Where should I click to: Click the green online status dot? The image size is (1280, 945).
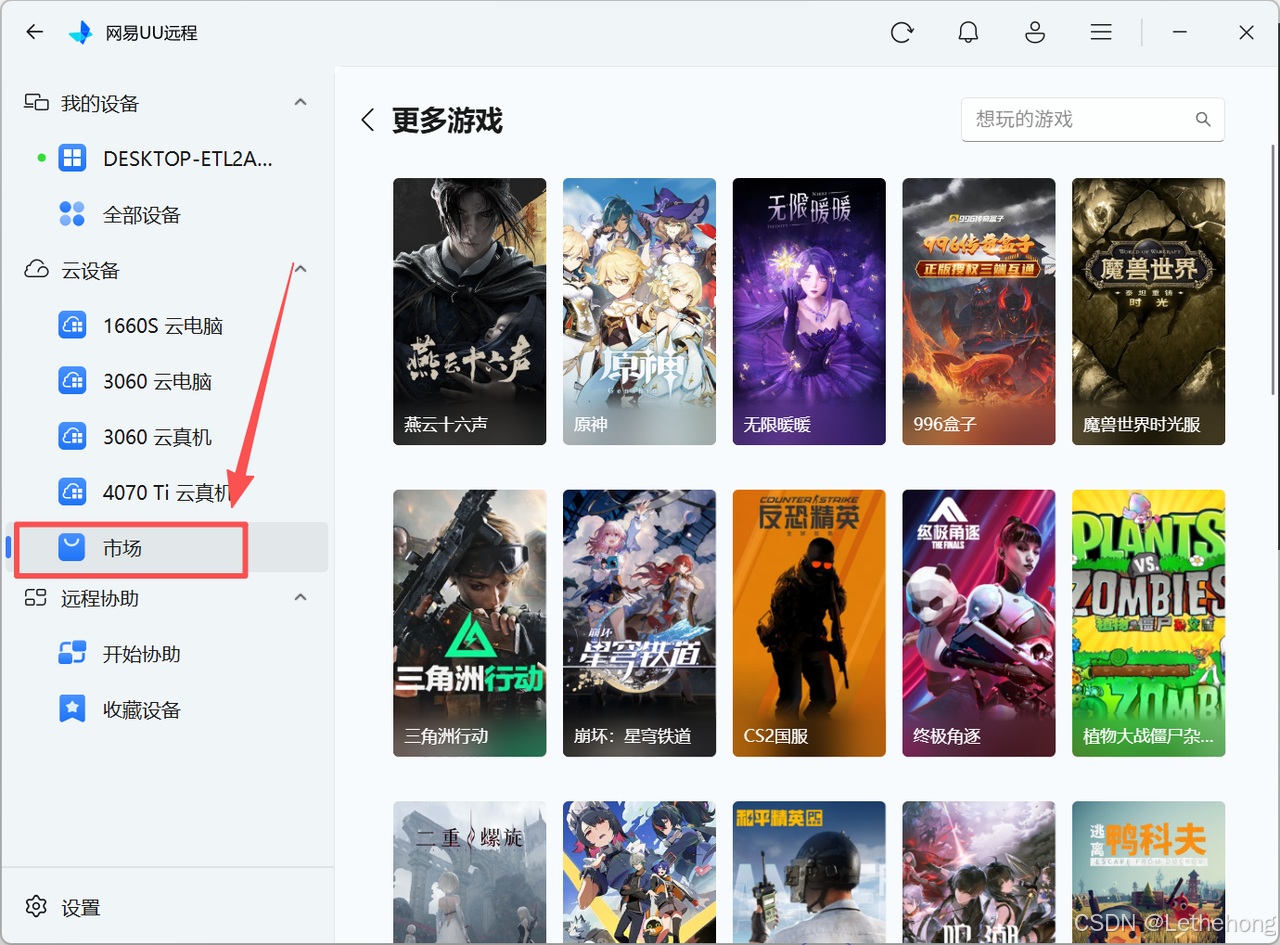(x=41, y=158)
